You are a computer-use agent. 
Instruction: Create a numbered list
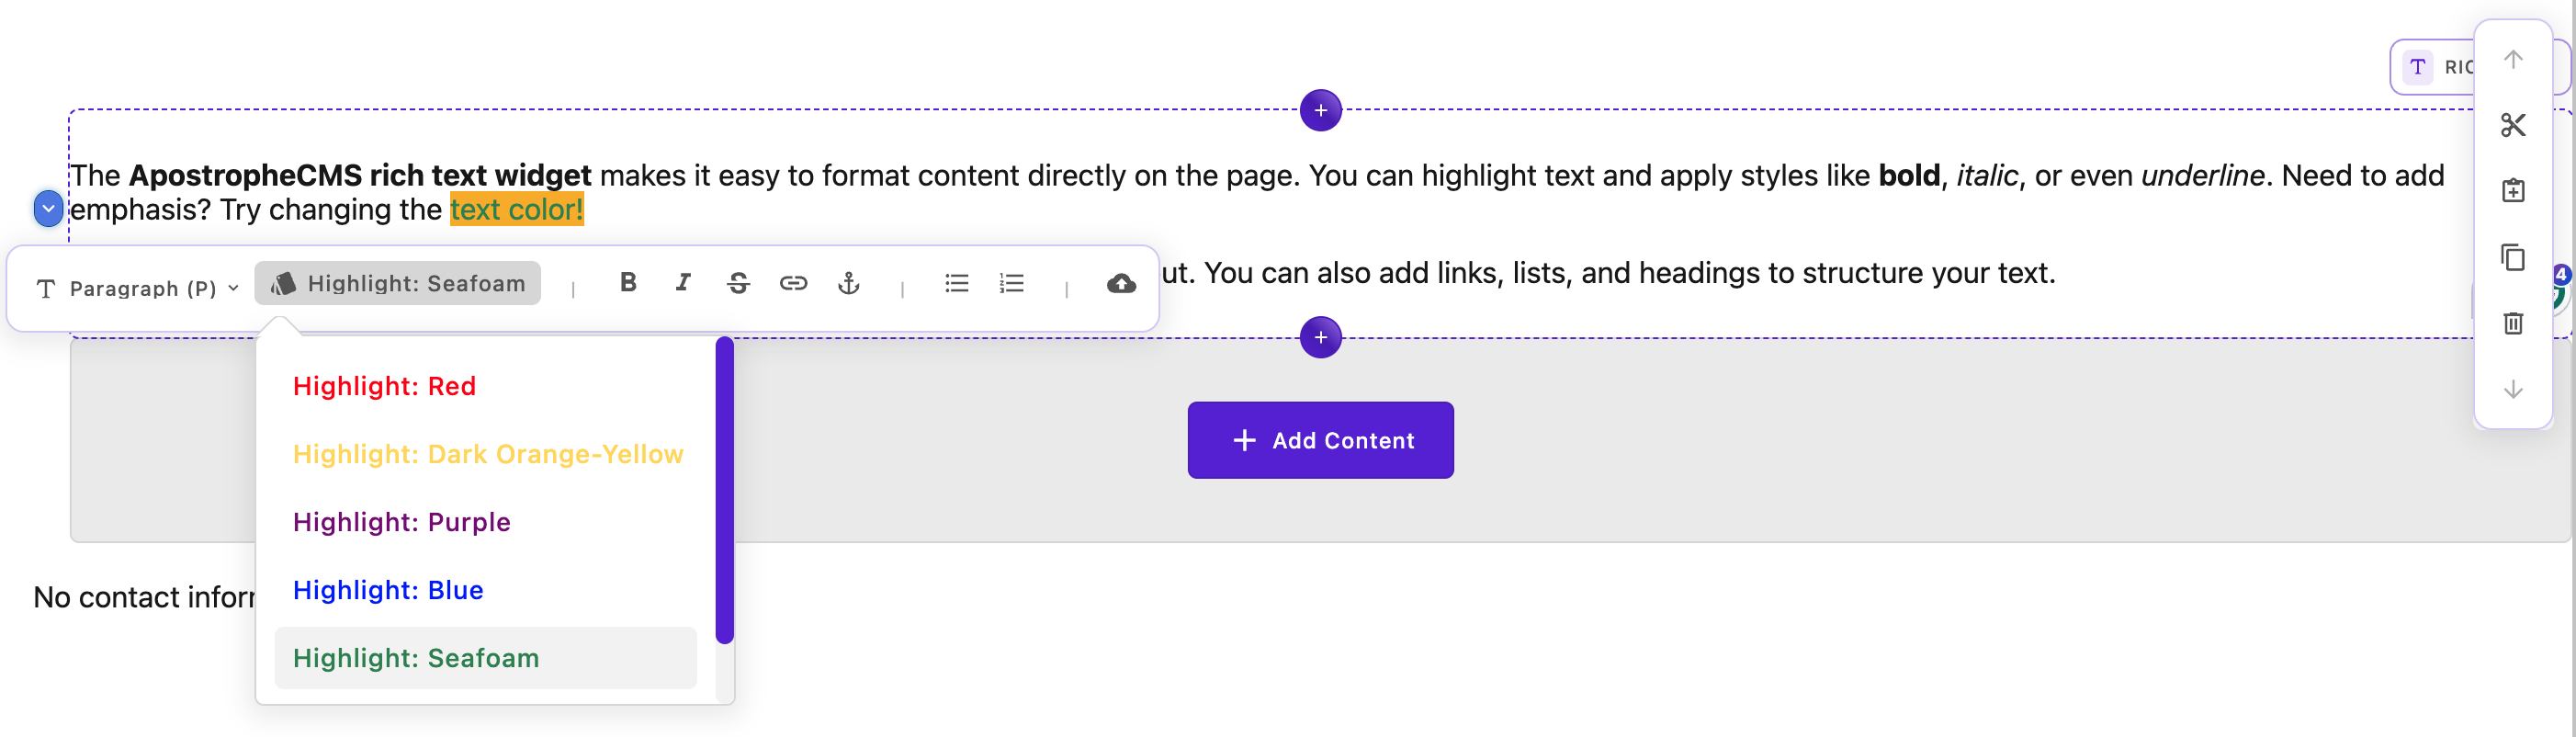coord(1012,283)
